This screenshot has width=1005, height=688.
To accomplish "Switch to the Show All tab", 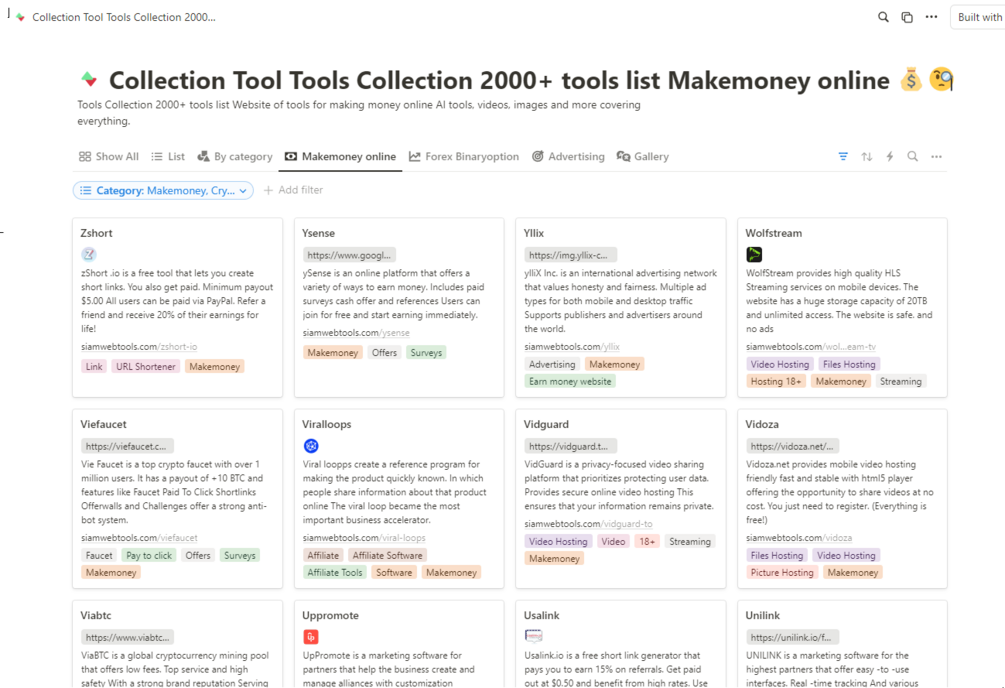I will [x=108, y=156].
